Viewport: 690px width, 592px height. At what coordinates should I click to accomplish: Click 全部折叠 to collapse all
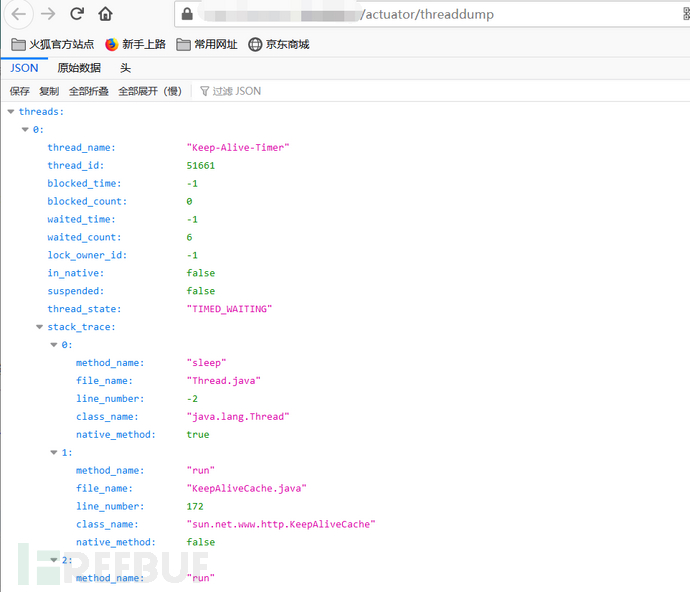click(x=88, y=91)
